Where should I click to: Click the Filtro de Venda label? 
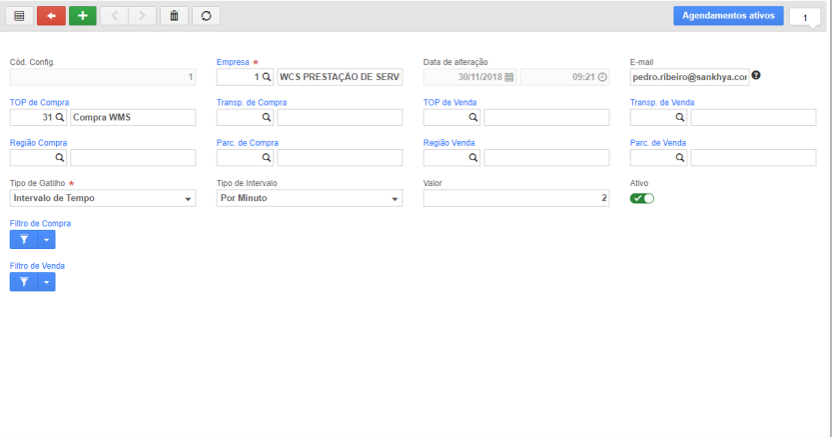(37, 266)
